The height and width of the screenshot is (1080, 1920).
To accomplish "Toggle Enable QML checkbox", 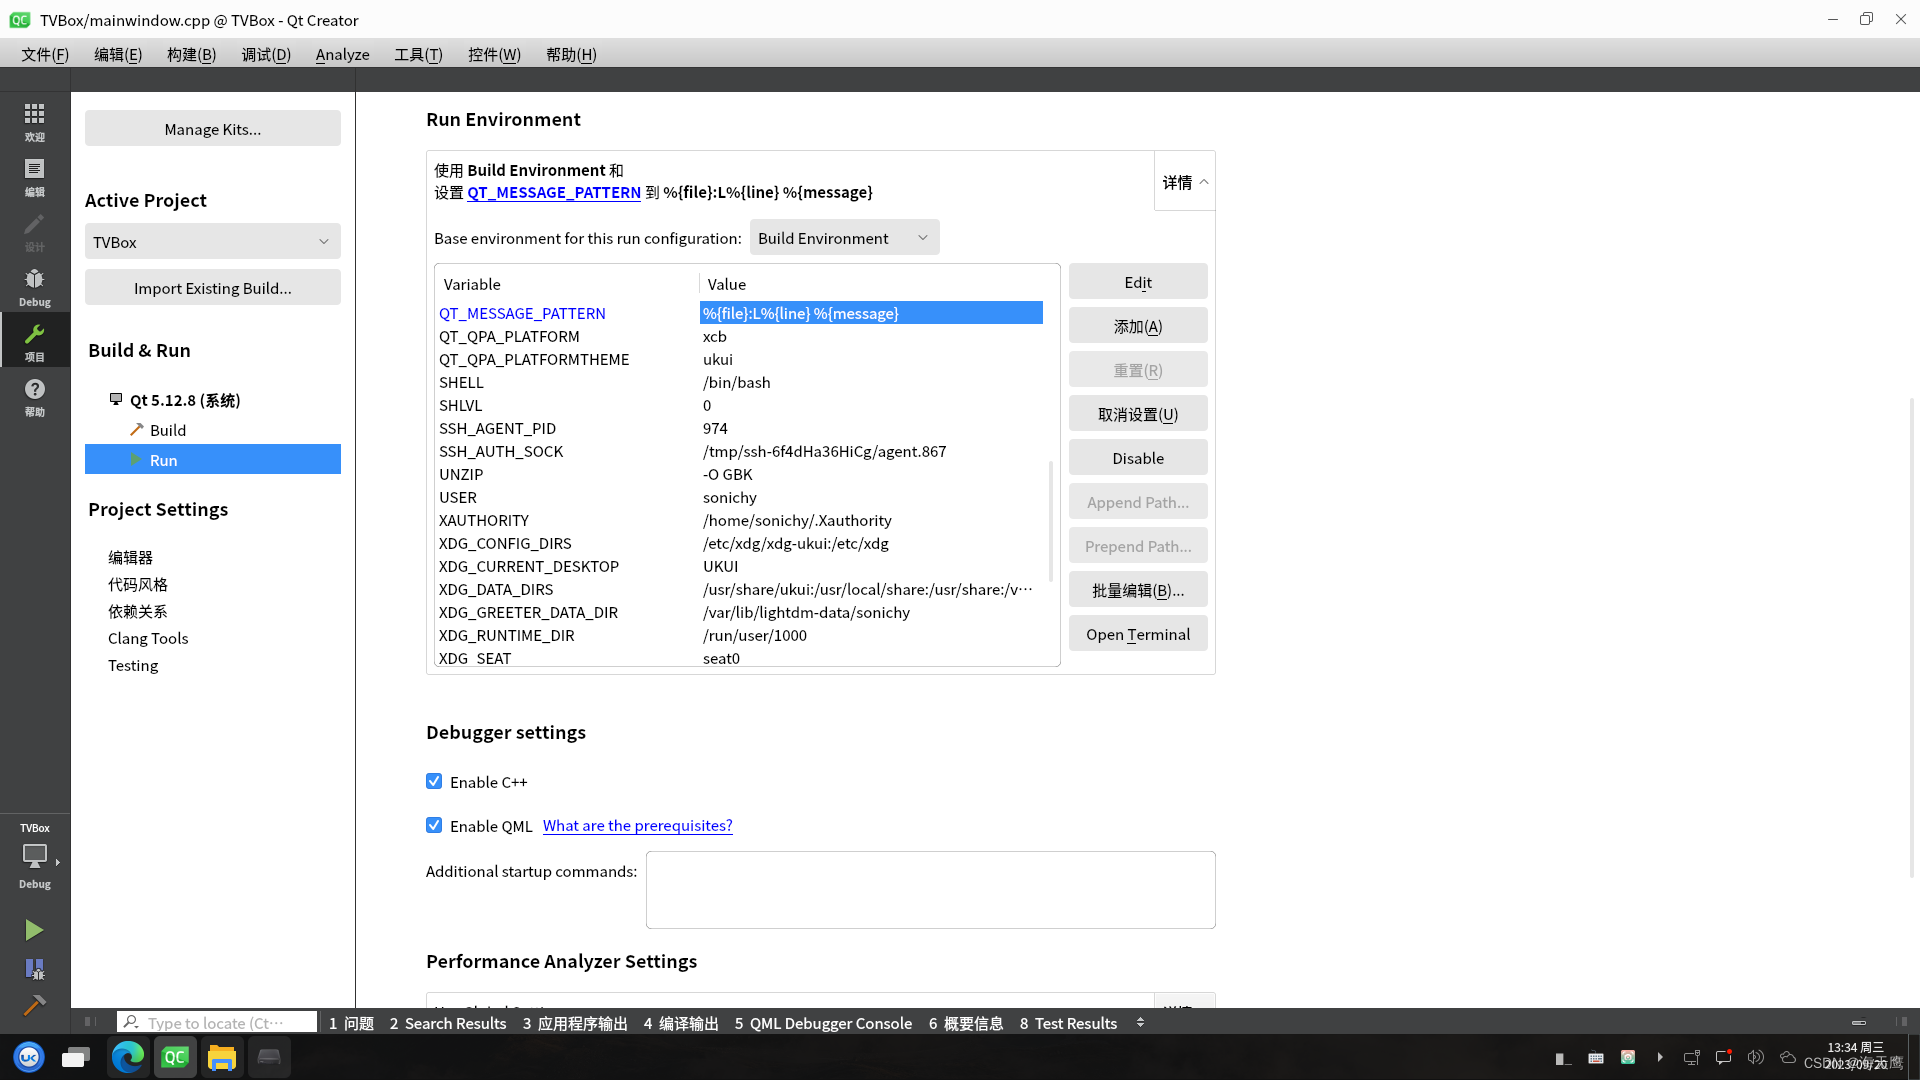I will click(434, 825).
